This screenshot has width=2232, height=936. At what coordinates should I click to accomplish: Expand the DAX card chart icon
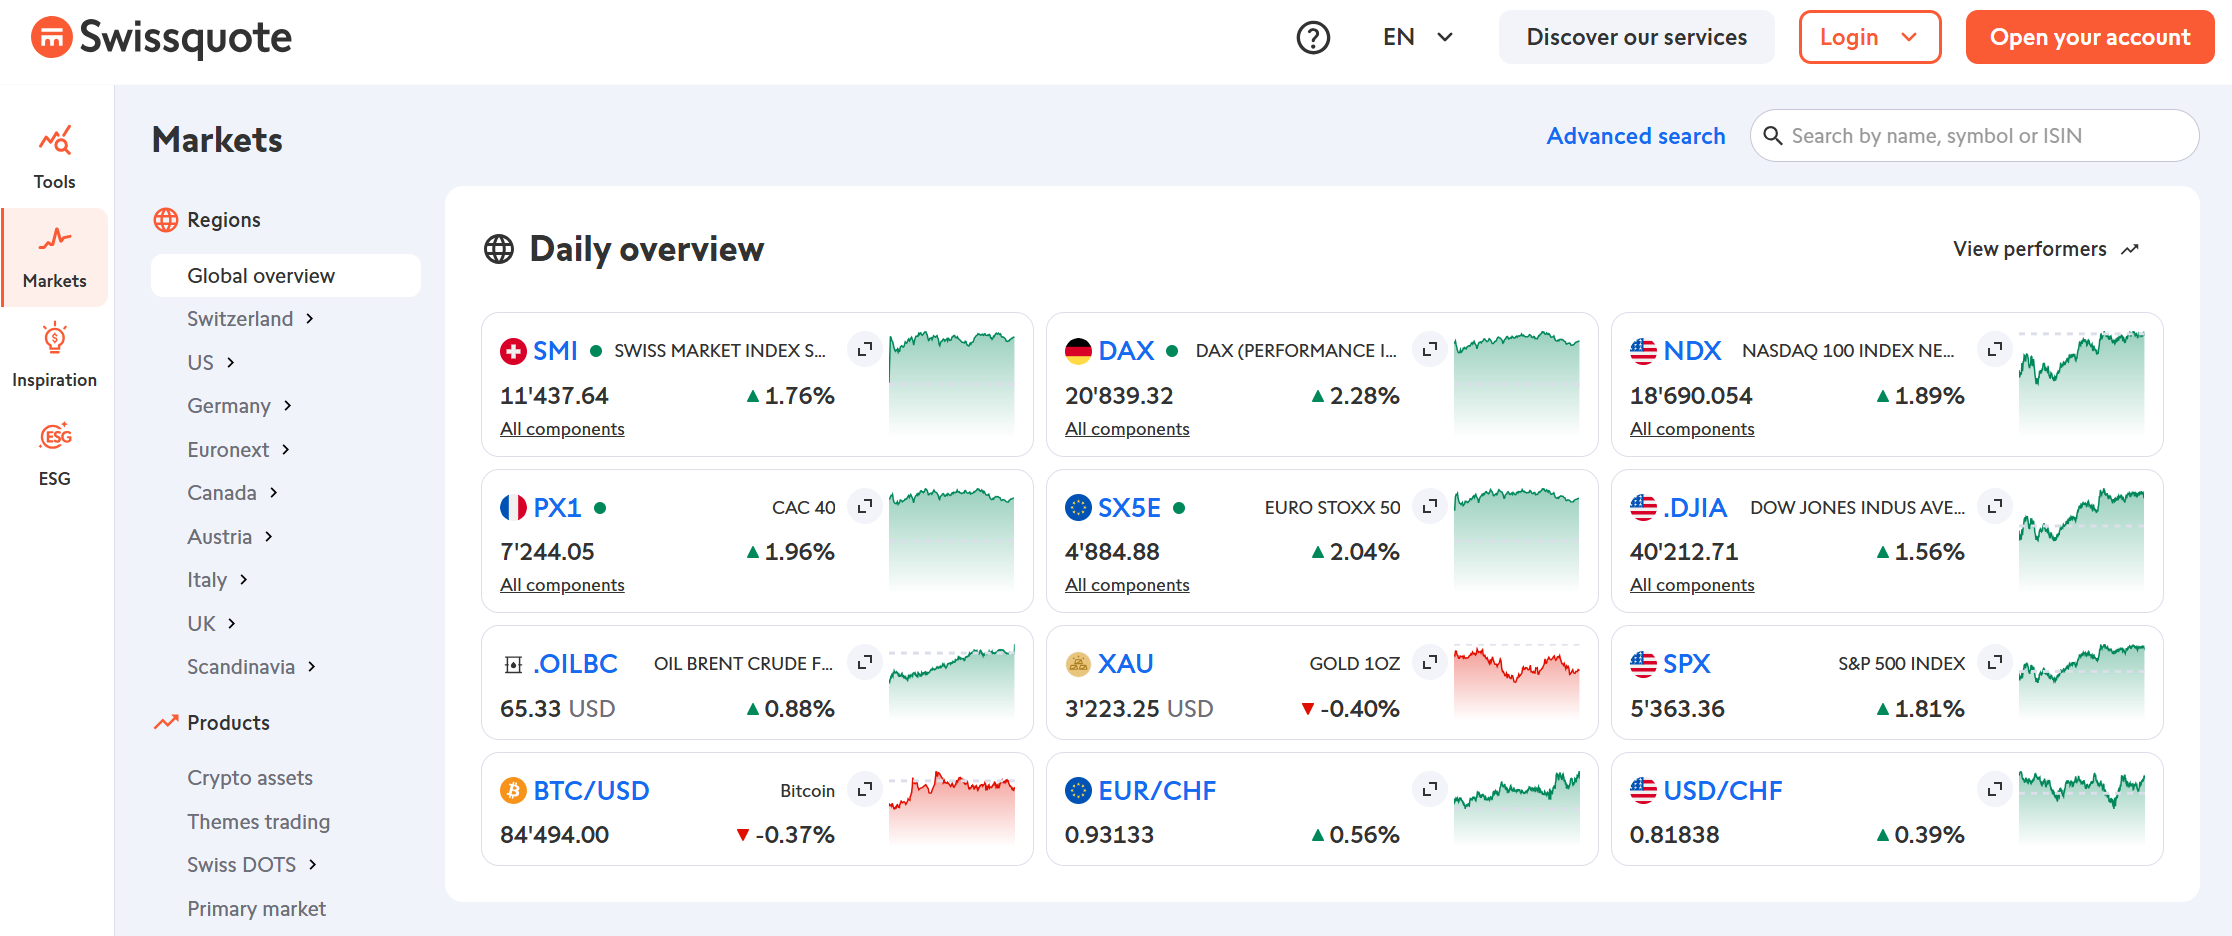pyautogui.click(x=1430, y=349)
